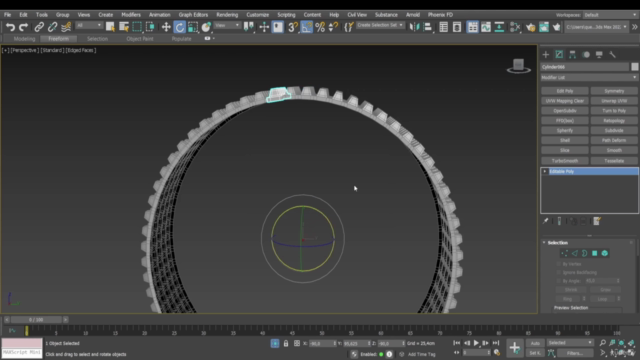Open the Motion command panel tab
Screen dimensions: 640x360
click(x=586, y=54)
